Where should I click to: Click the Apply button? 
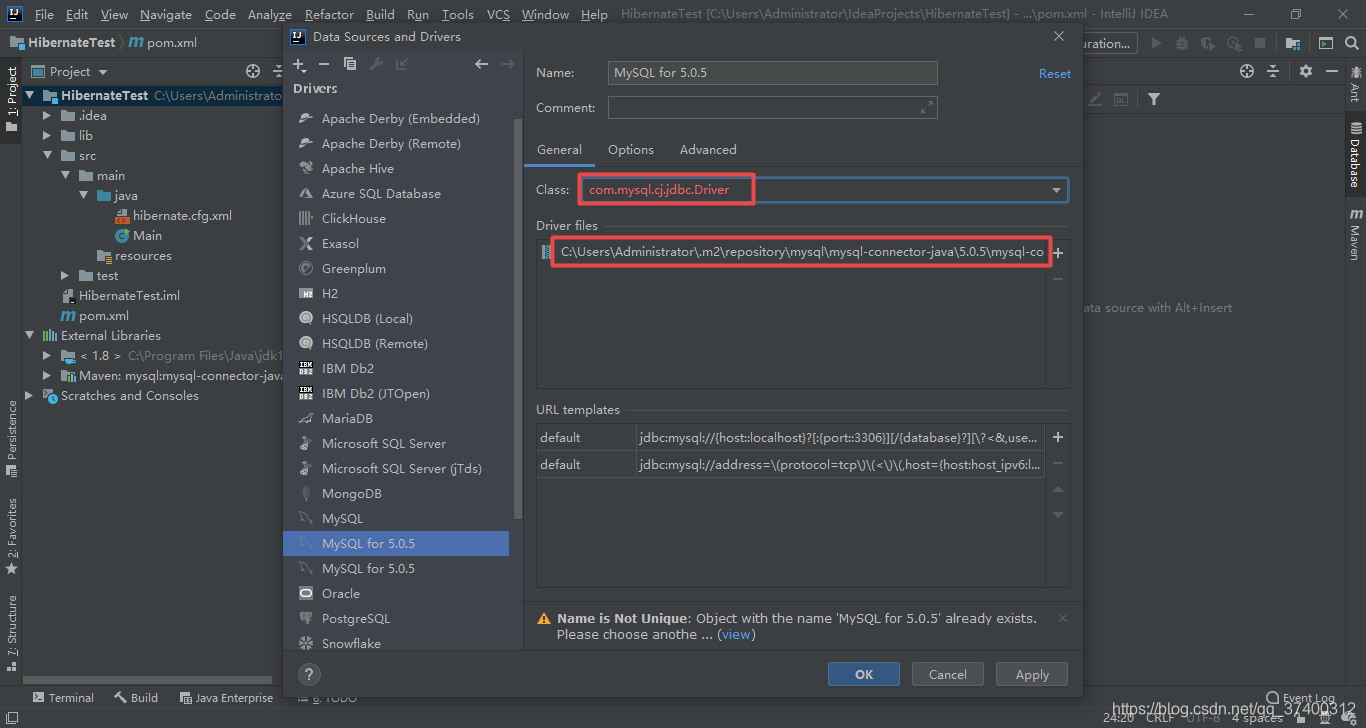pos(1032,674)
